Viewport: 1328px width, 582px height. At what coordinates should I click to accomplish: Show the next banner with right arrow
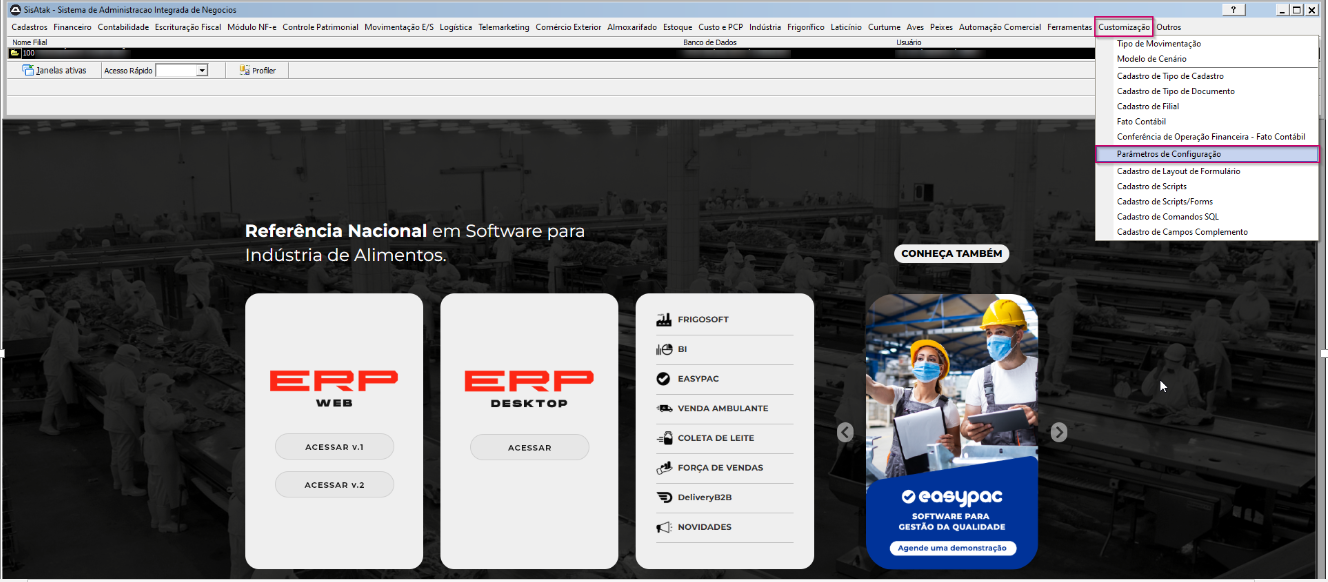(x=1059, y=432)
